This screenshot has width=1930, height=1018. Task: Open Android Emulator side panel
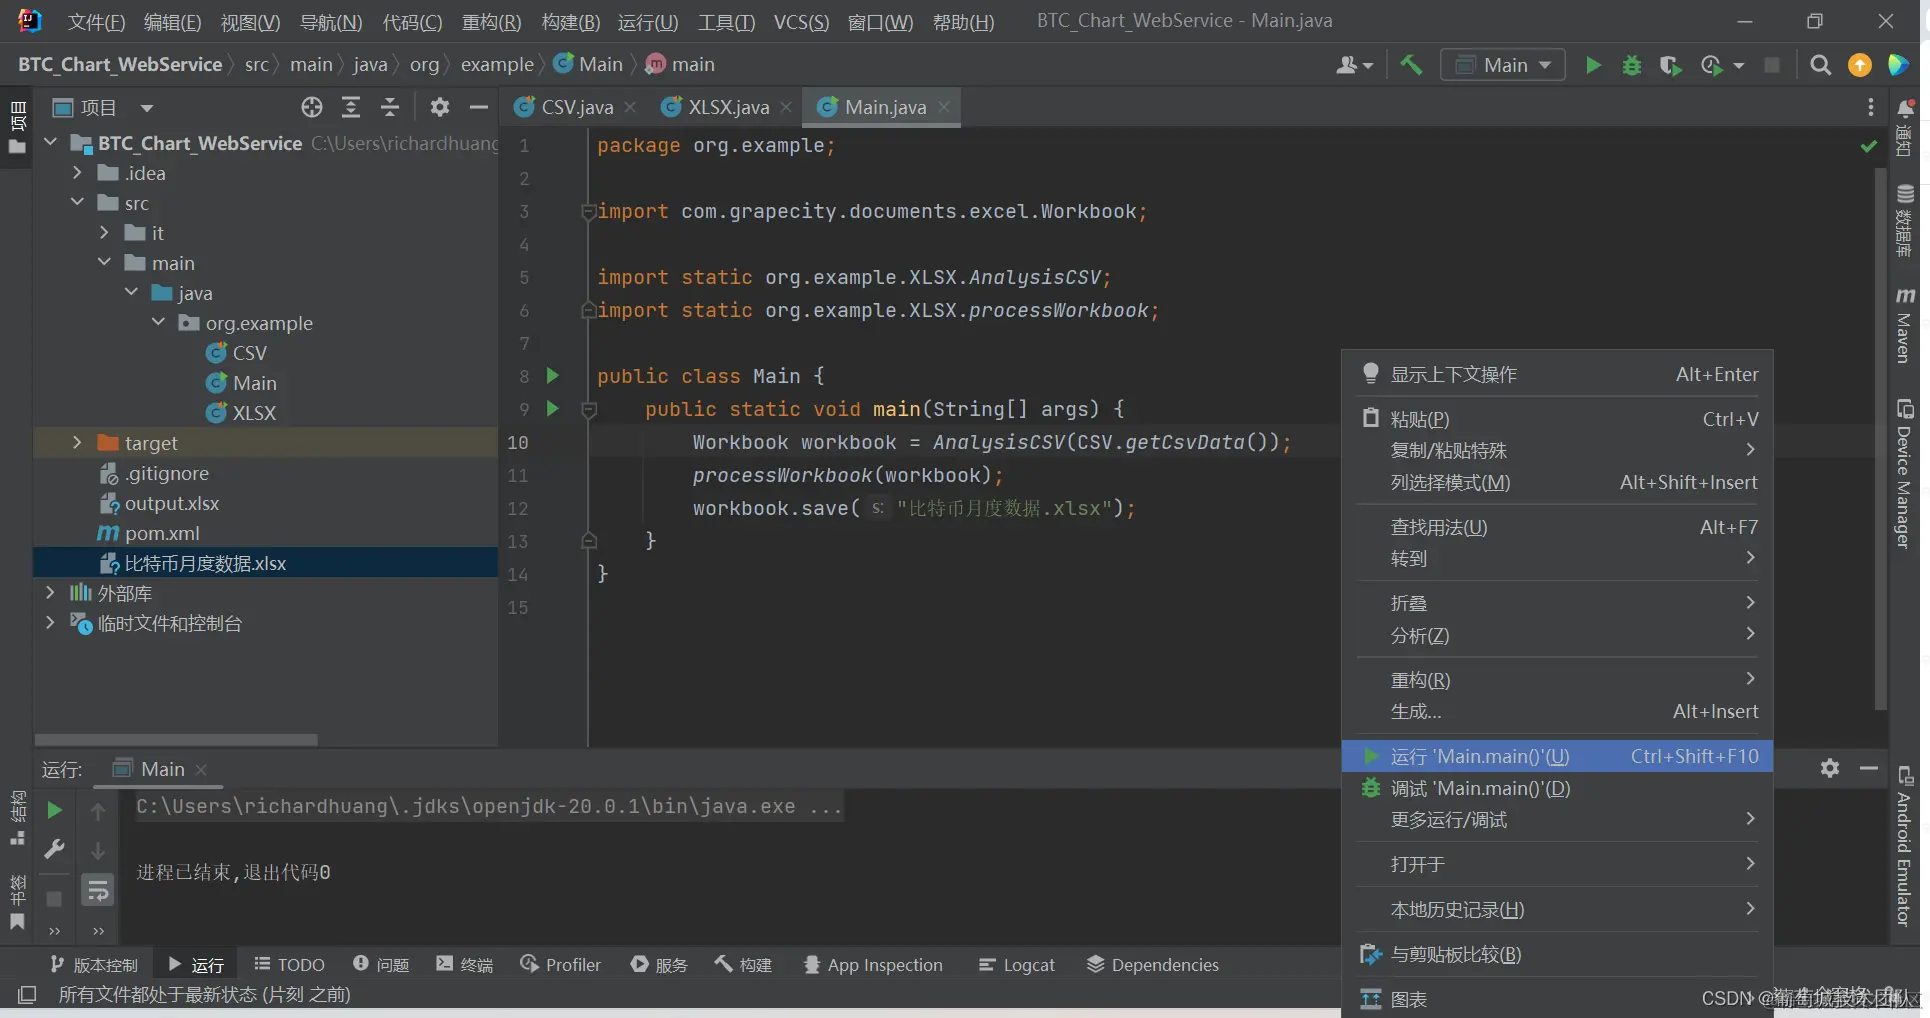[x=1905, y=846]
